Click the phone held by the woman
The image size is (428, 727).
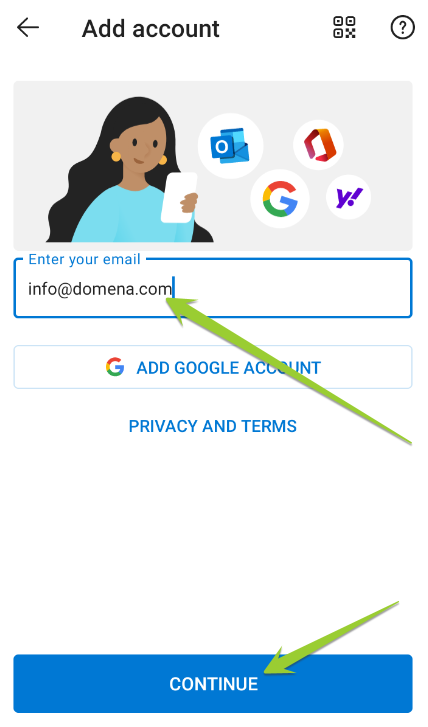point(178,198)
